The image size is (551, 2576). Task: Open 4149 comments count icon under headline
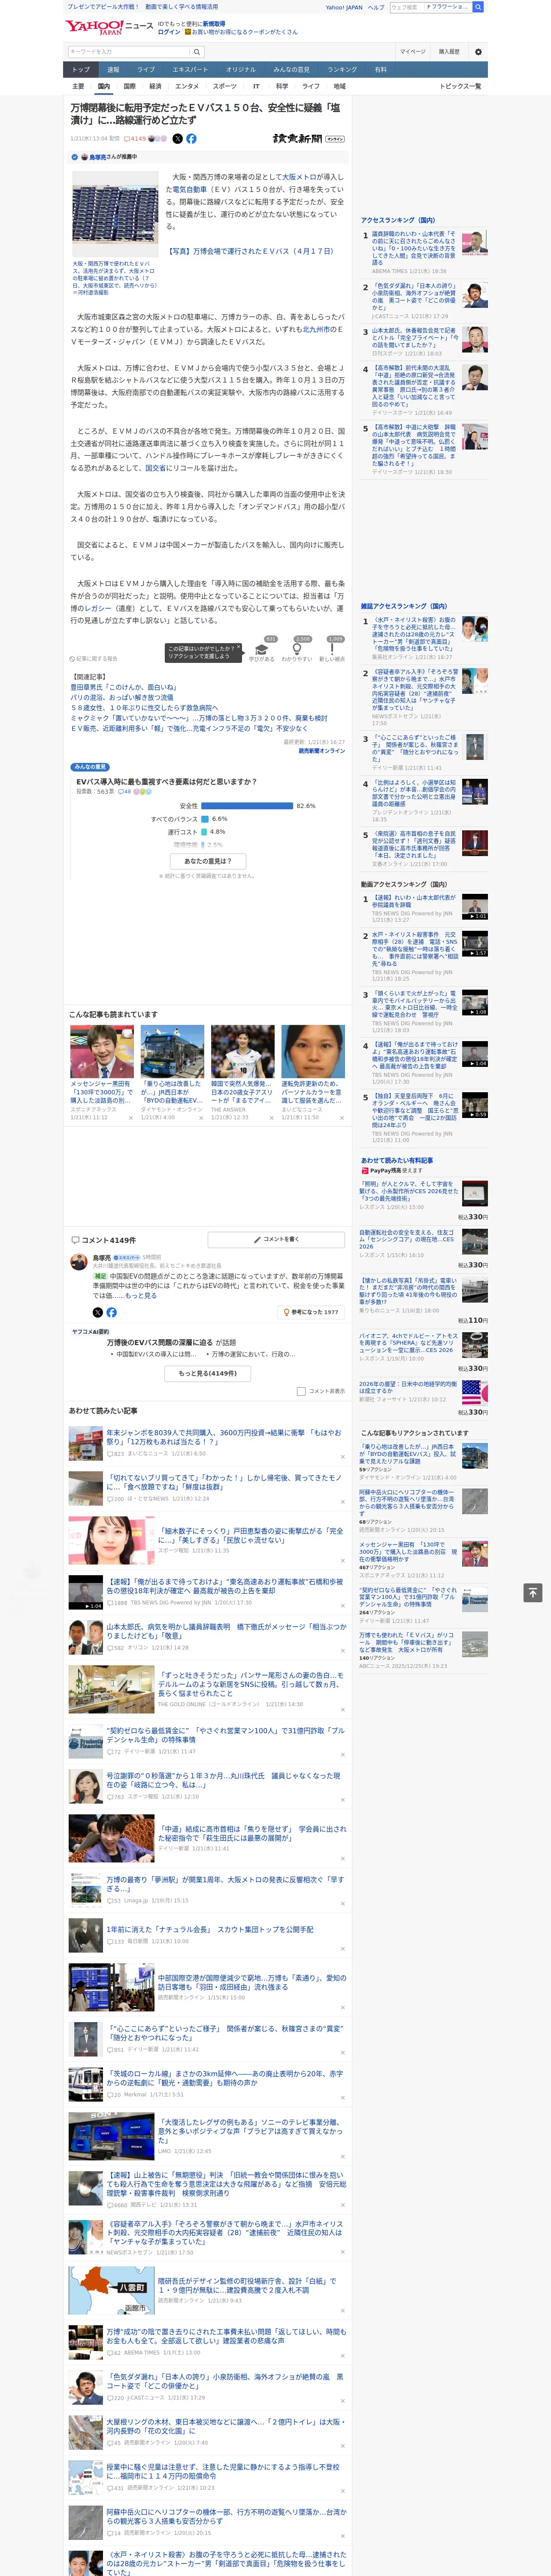point(135,139)
